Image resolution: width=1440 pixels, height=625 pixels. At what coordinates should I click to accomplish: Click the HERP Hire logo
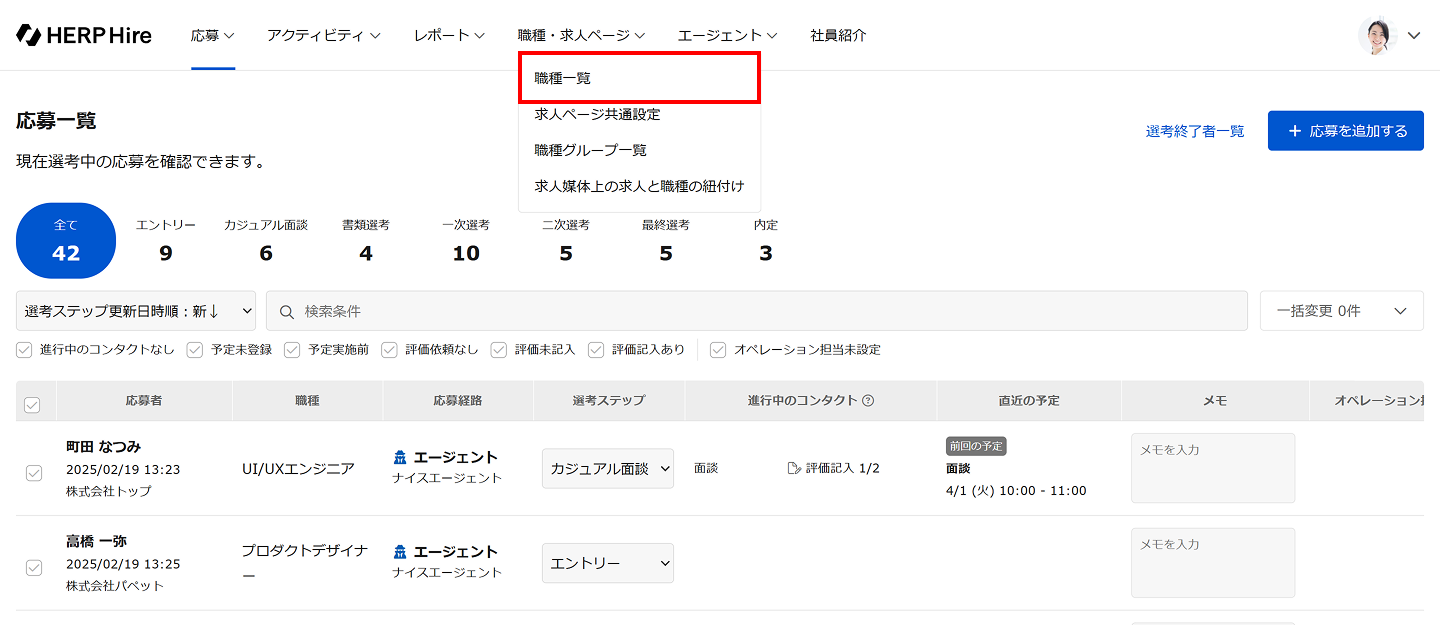84,35
